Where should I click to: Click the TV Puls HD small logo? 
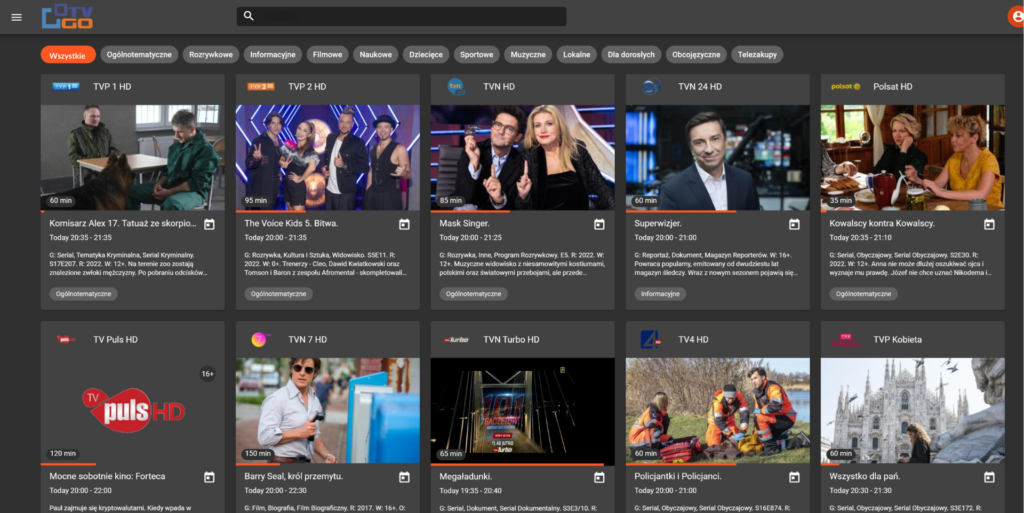pos(66,339)
